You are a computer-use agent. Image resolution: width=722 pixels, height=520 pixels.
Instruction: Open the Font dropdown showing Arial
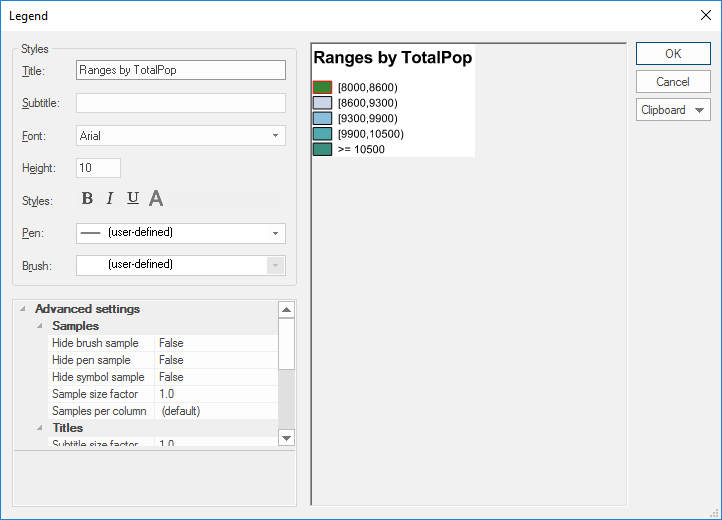tap(275, 136)
